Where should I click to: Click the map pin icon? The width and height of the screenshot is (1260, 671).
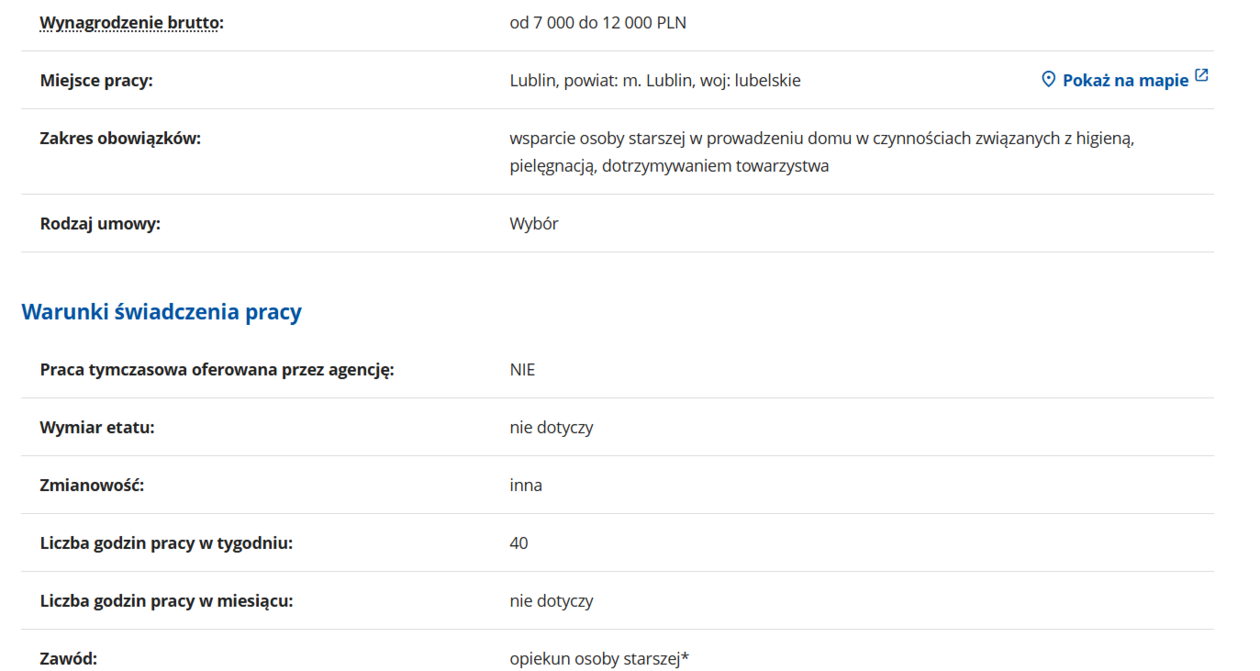pos(1048,79)
